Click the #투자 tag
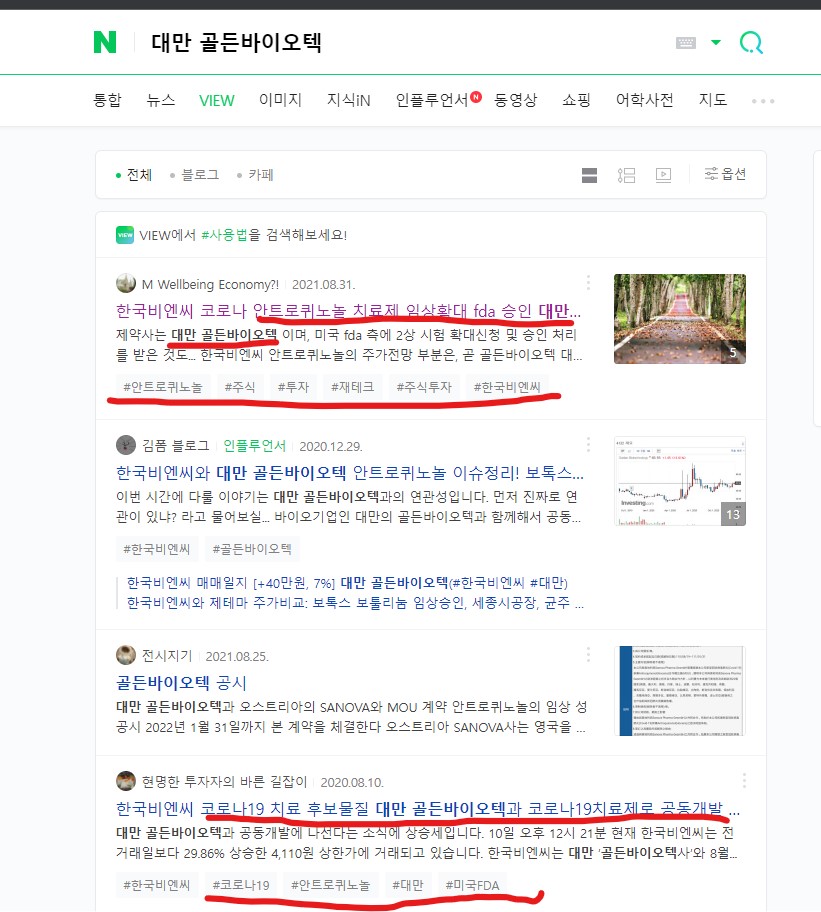 tap(293, 387)
